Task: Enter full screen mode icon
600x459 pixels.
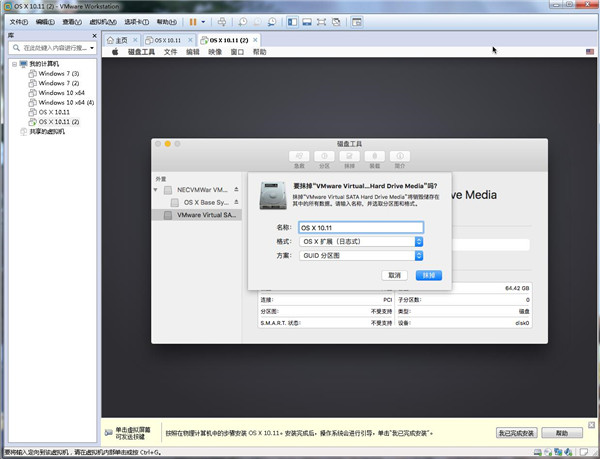Action: pos(321,22)
